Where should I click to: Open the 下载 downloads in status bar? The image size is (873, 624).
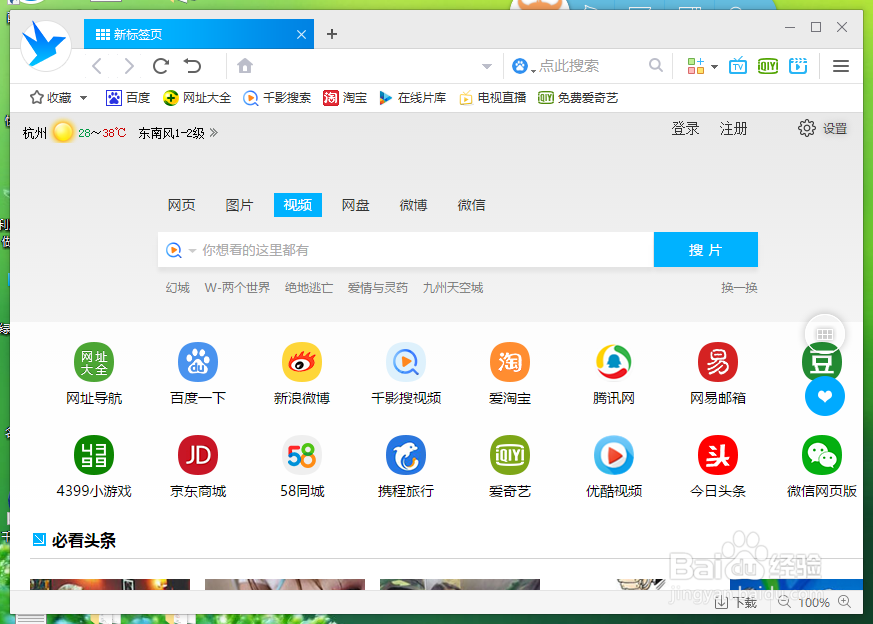point(735,602)
